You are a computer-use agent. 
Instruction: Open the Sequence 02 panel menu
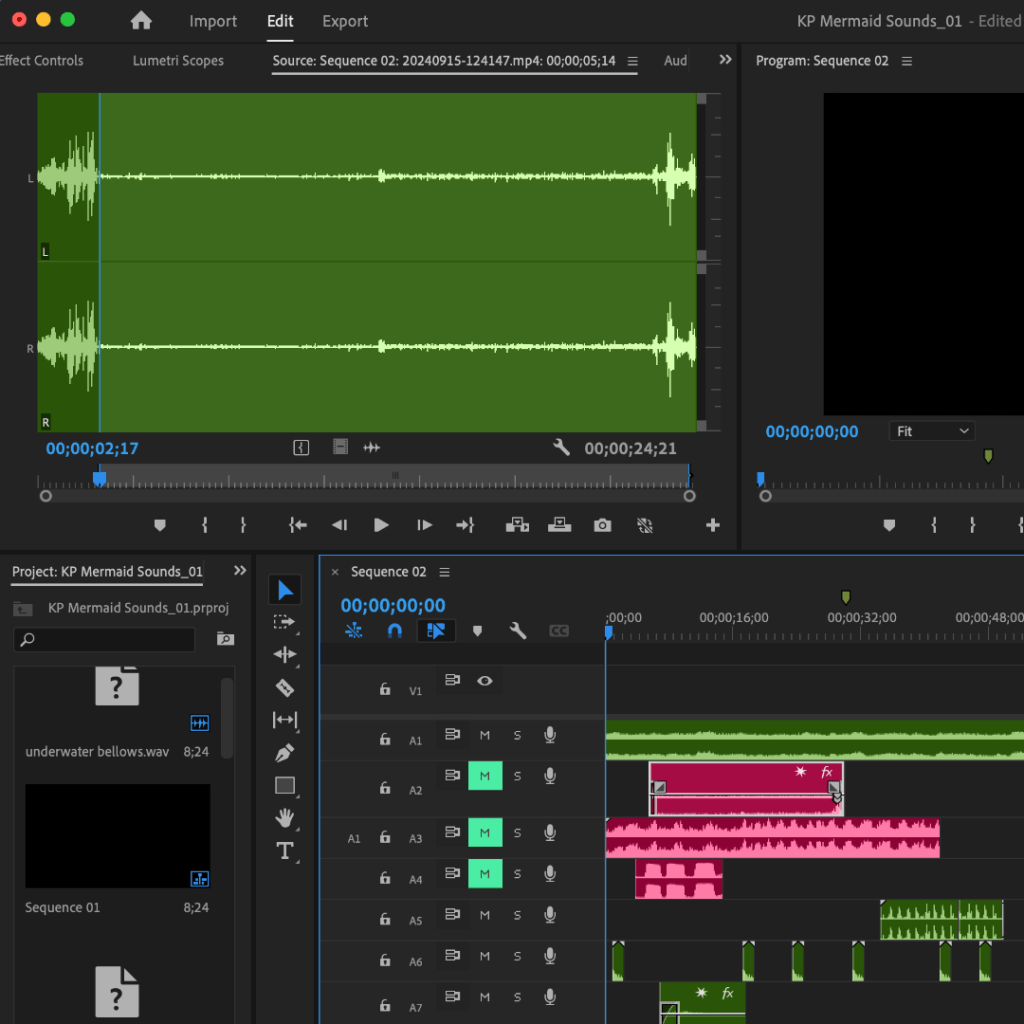click(445, 572)
